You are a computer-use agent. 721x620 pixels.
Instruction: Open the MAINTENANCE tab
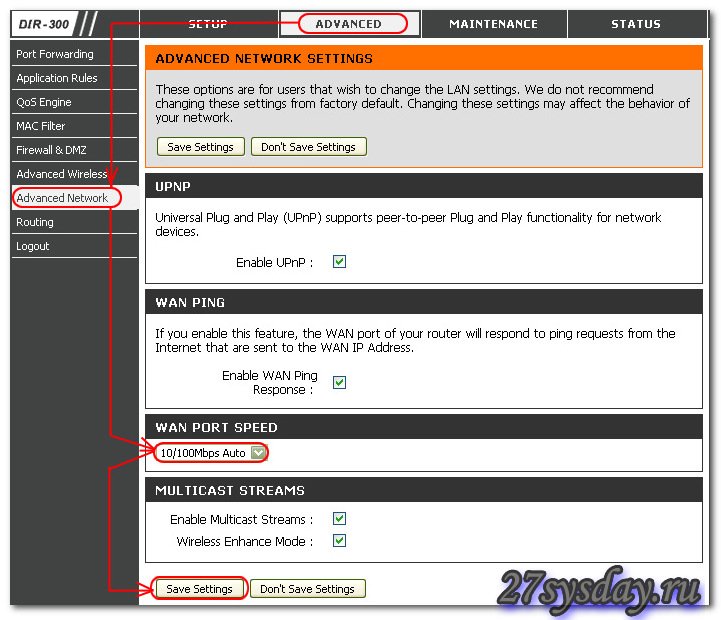click(x=494, y=24)
